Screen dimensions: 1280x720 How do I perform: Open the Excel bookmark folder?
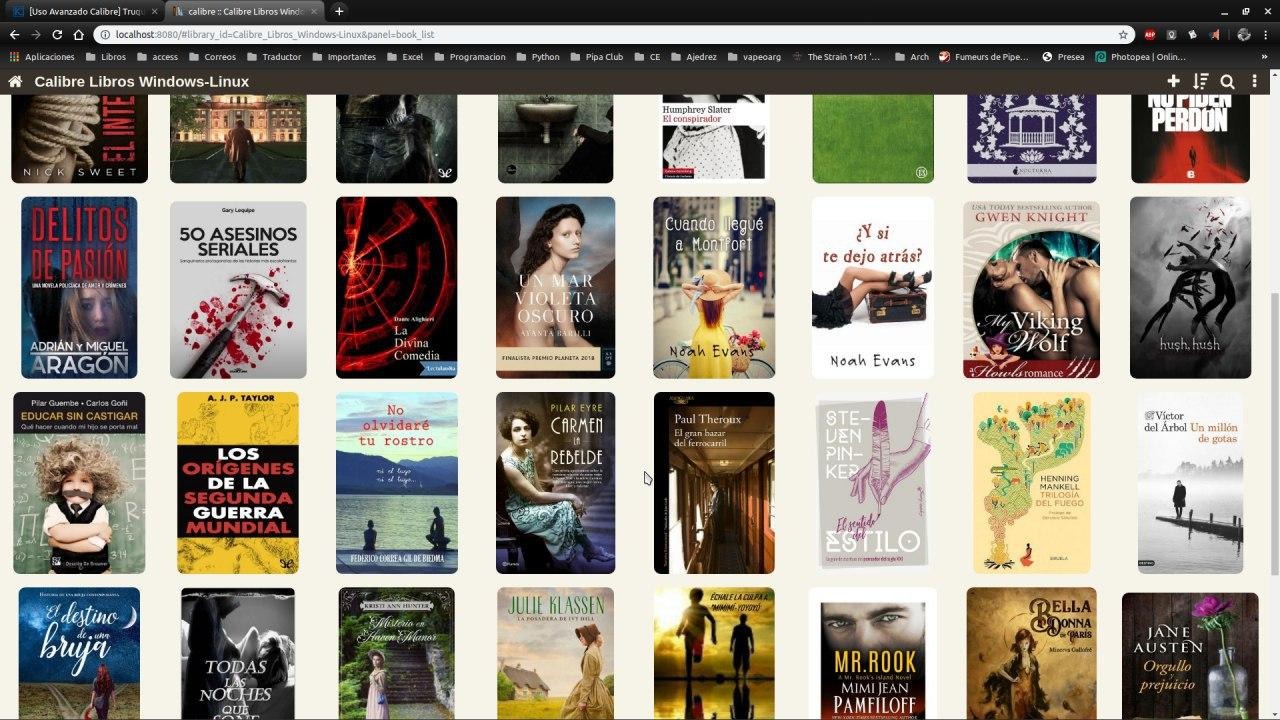point(404,57)
